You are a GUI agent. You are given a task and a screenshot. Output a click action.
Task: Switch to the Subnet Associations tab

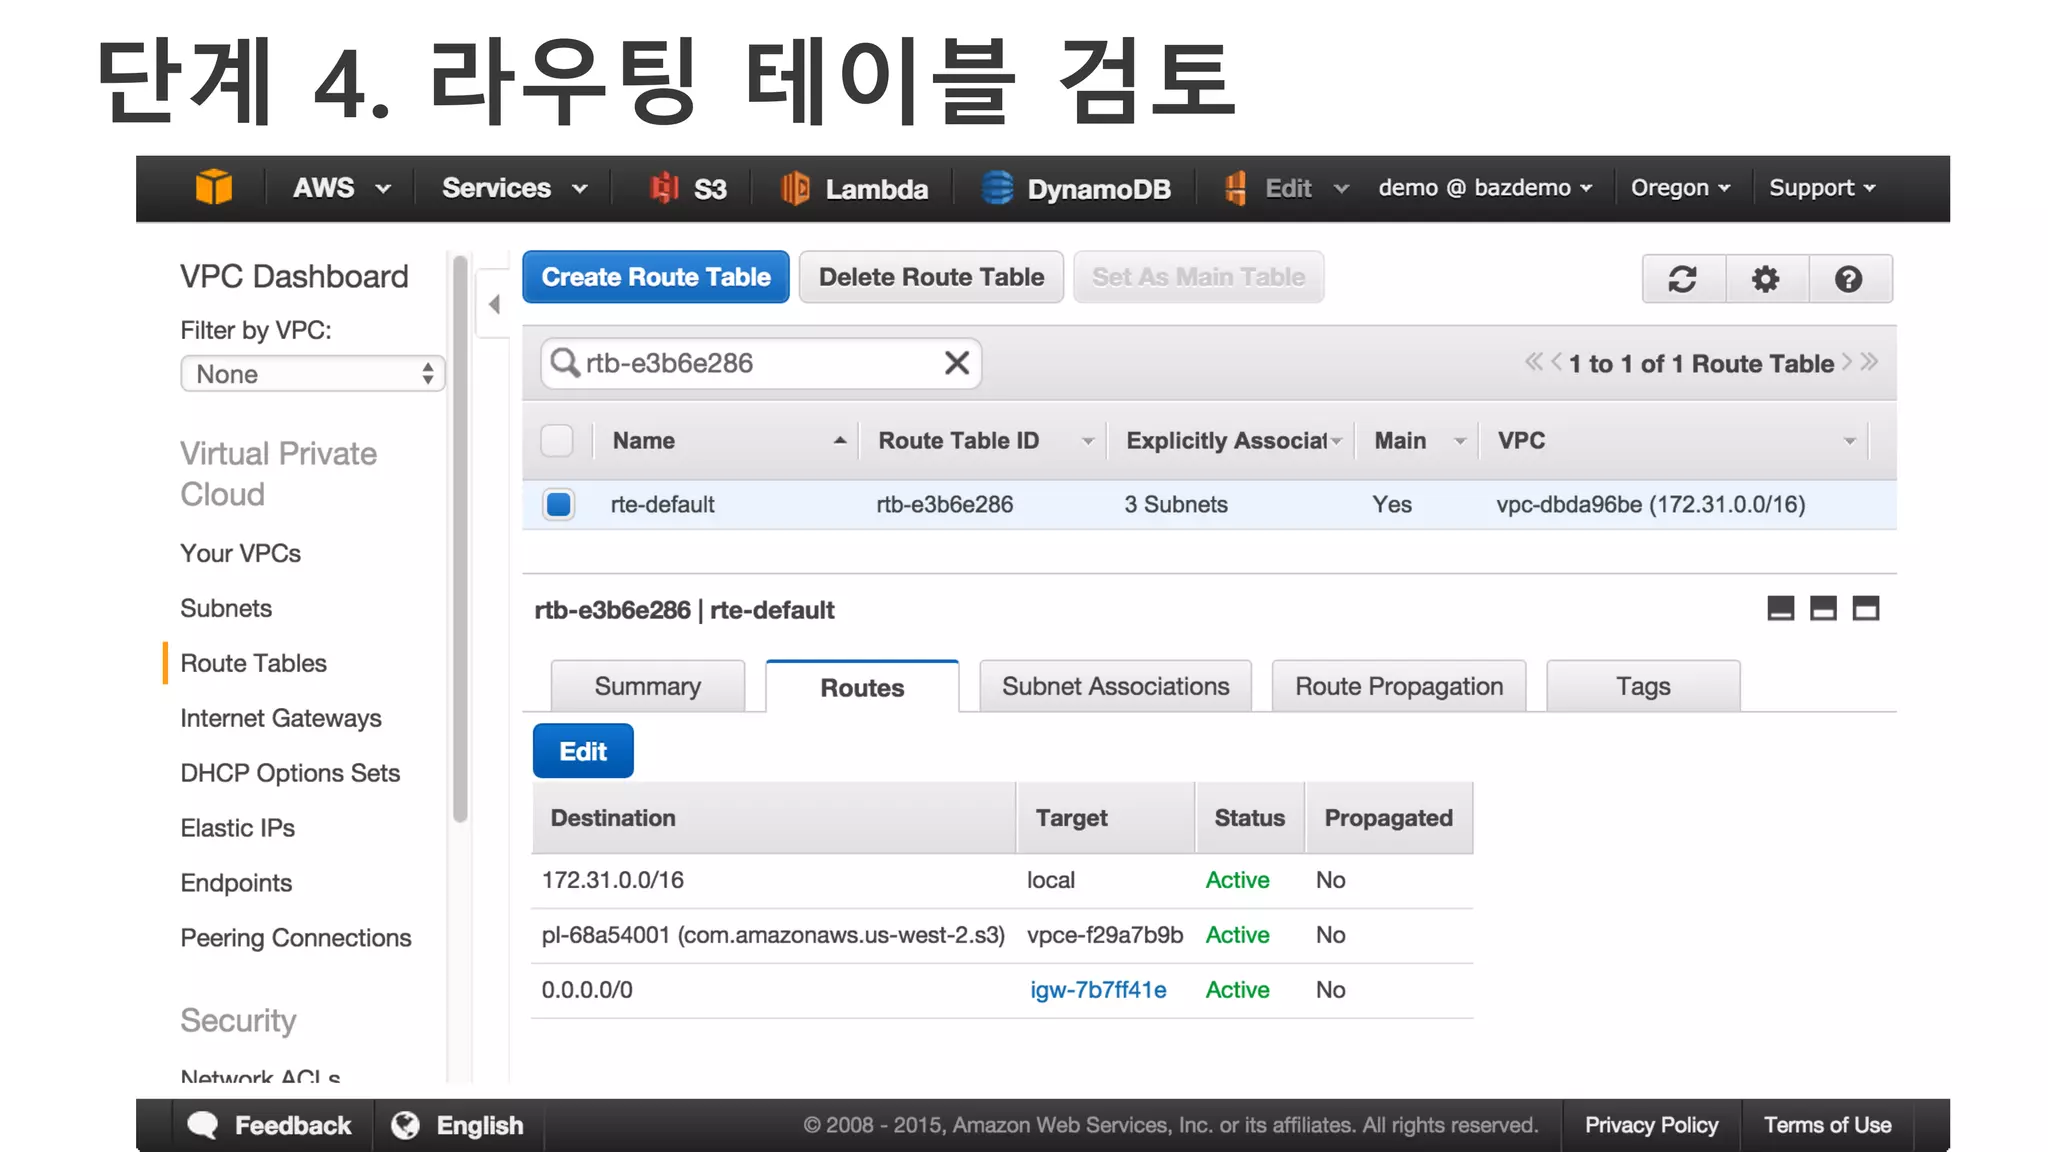[1115, 686]
